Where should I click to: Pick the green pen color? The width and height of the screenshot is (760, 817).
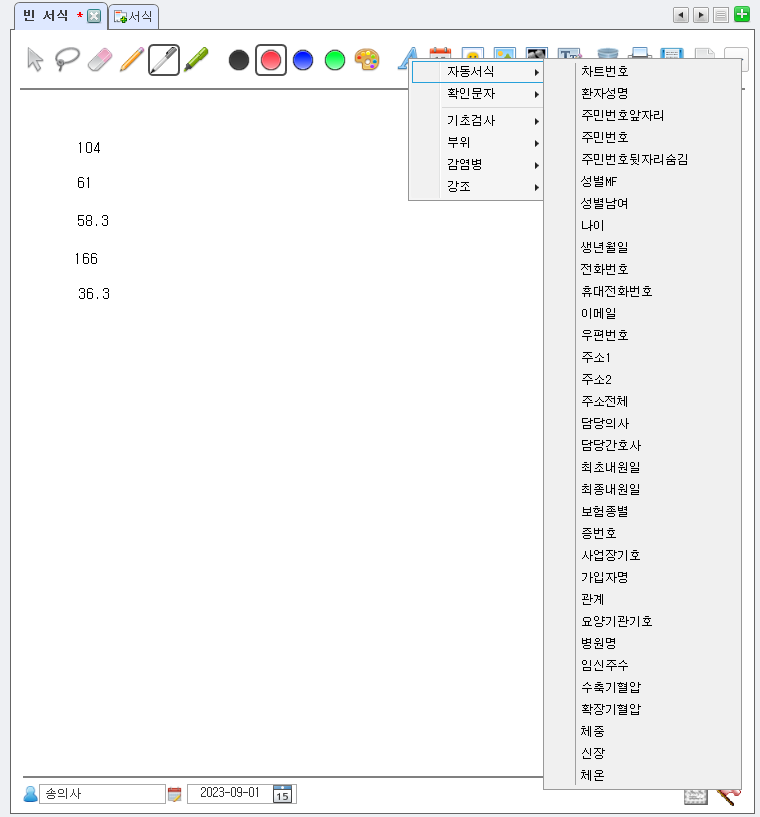[335, 60]
